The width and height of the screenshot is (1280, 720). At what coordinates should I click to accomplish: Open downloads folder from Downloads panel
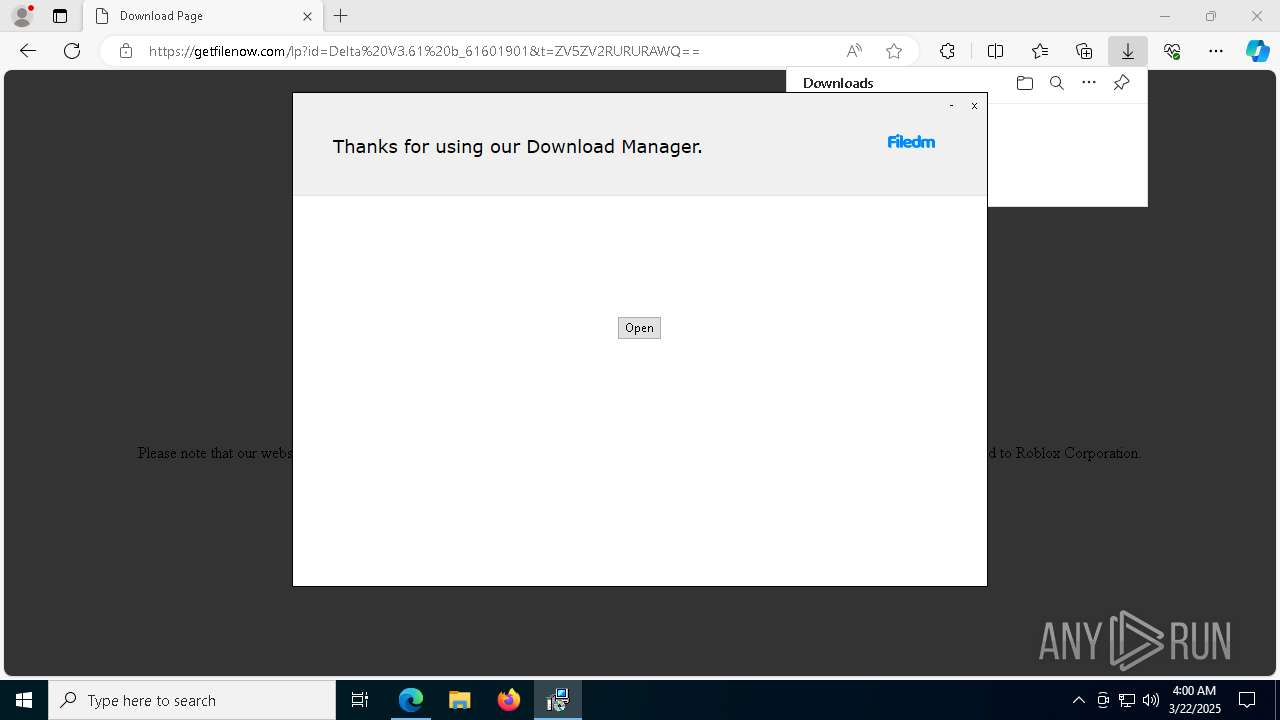(x=1024, y=83)
